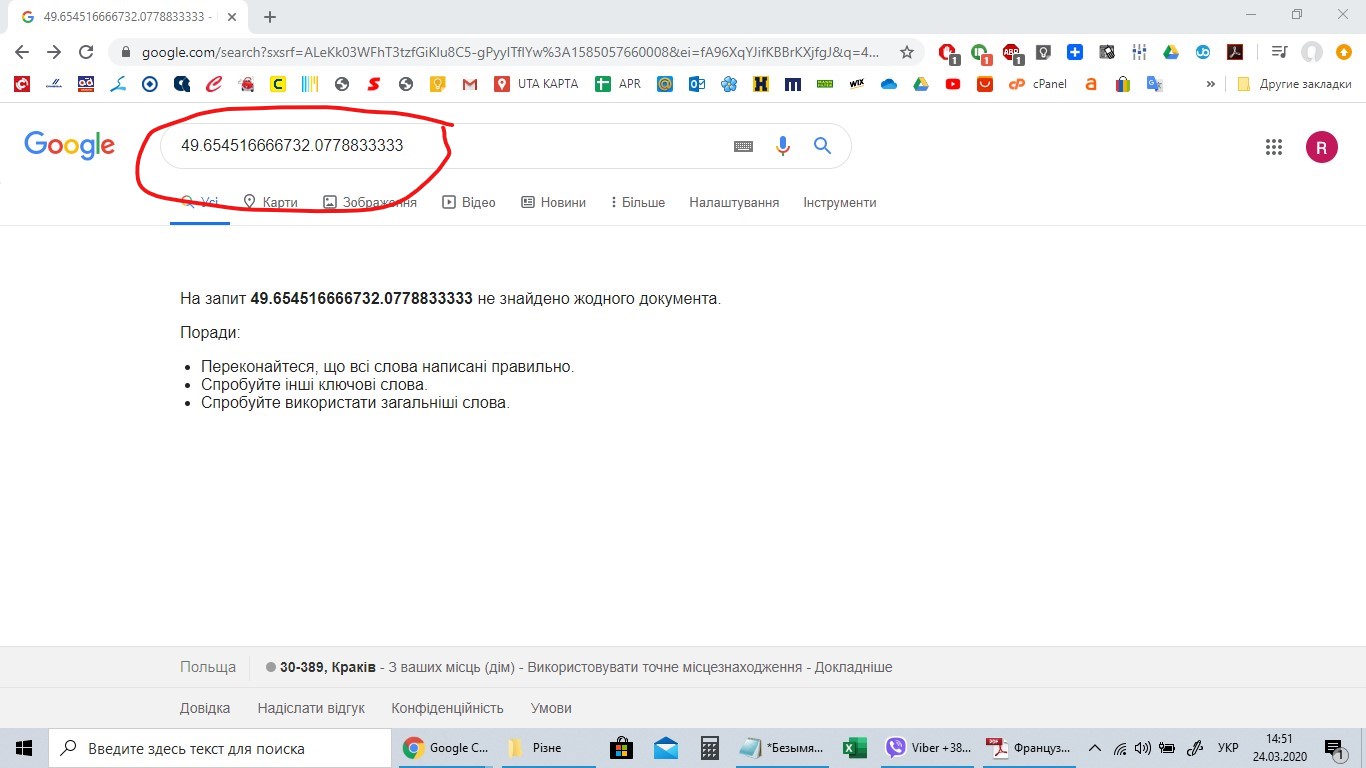Open the Google apps grid
The height and width of the screenshot is (768, 1366).
pos(1273,147)
